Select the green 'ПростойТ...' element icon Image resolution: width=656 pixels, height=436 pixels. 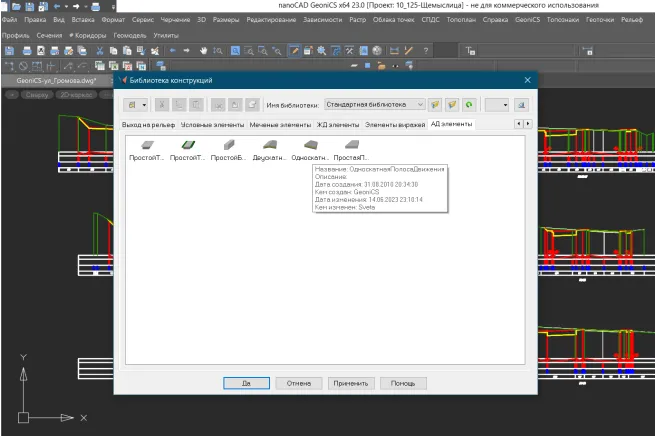click(x=188, y=146)
